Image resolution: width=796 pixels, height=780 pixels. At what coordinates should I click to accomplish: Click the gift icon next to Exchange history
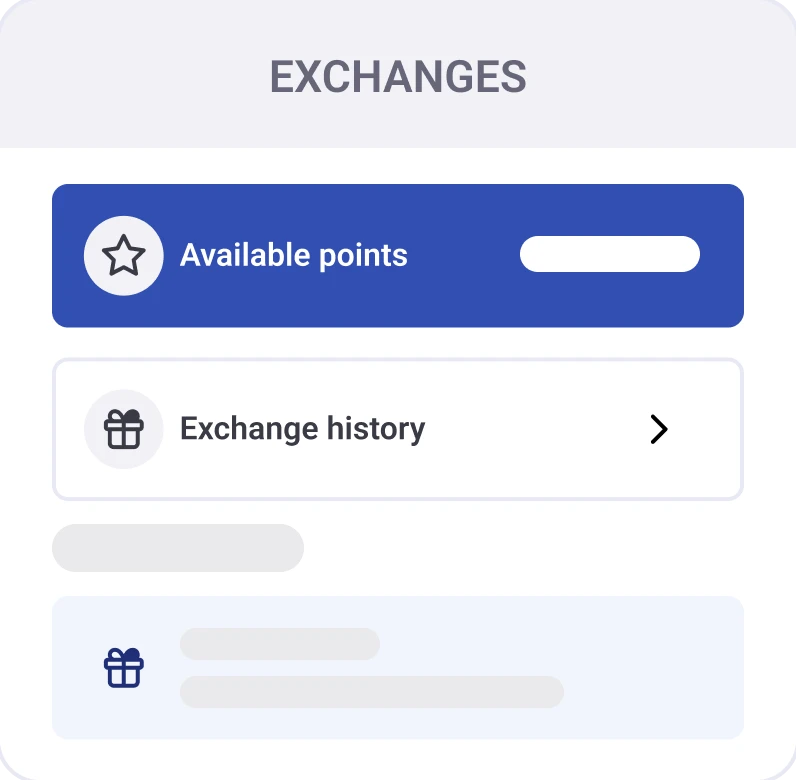click(x=124, y=430)
